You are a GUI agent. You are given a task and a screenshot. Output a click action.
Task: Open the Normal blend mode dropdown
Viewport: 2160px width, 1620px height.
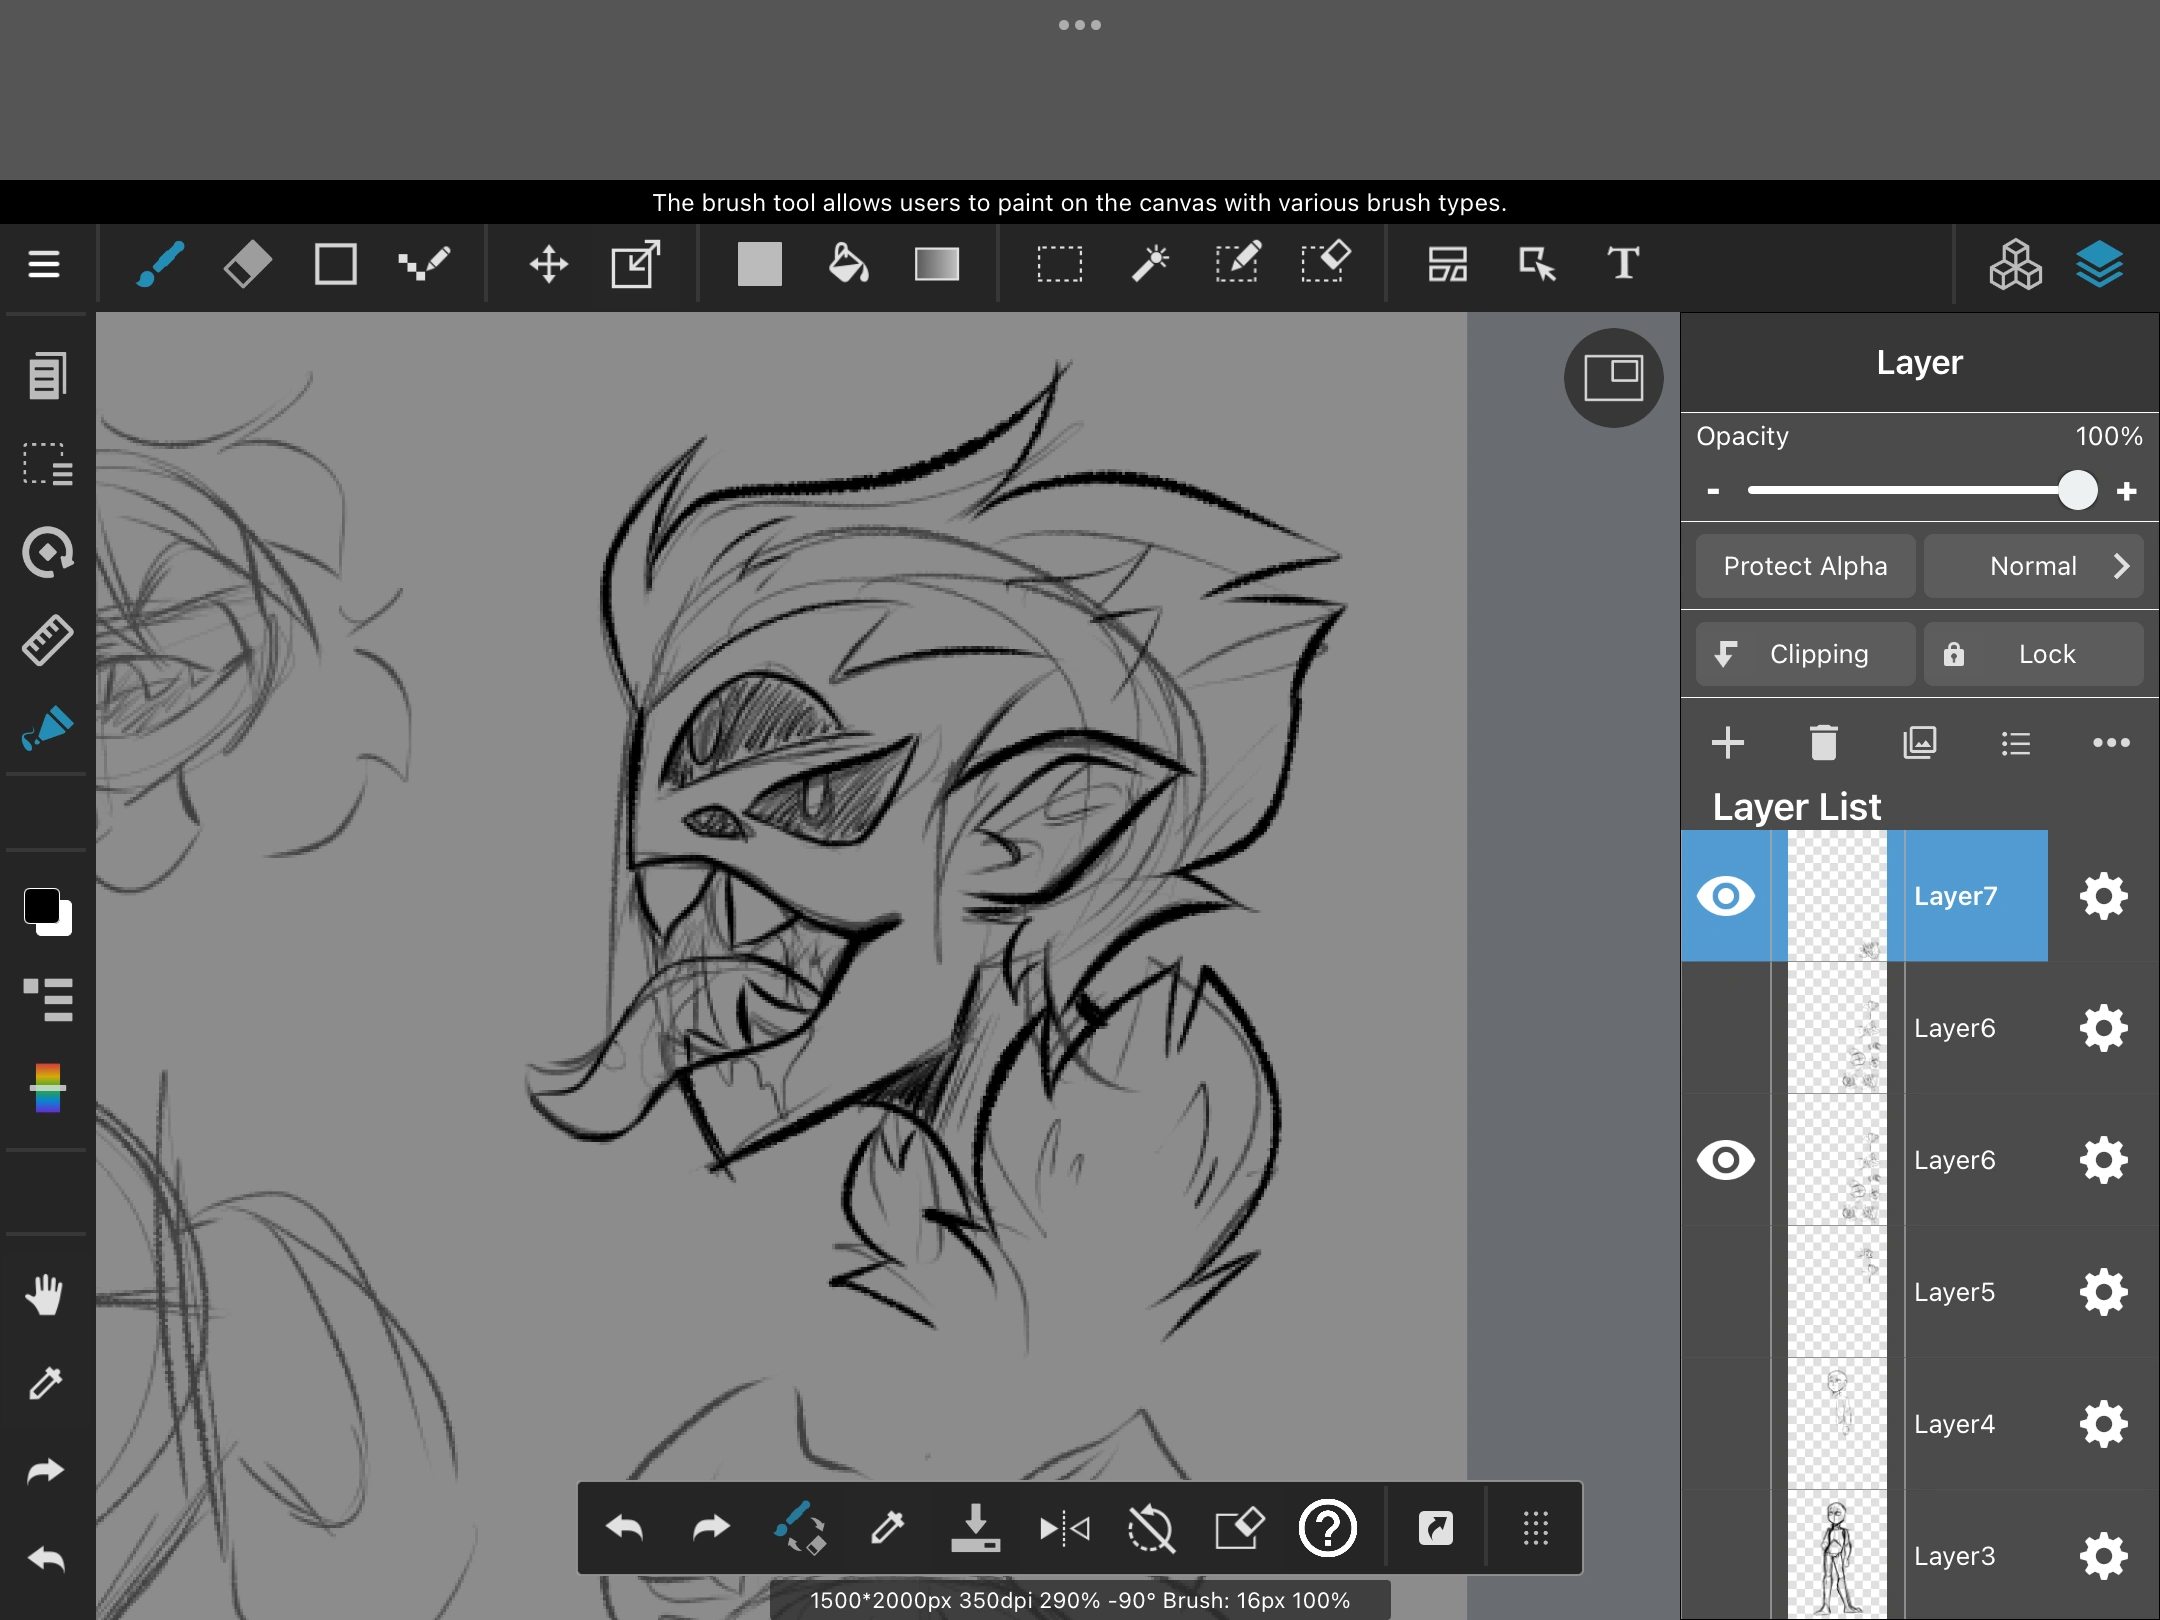pyautogui.click(x=2035, y=566)
